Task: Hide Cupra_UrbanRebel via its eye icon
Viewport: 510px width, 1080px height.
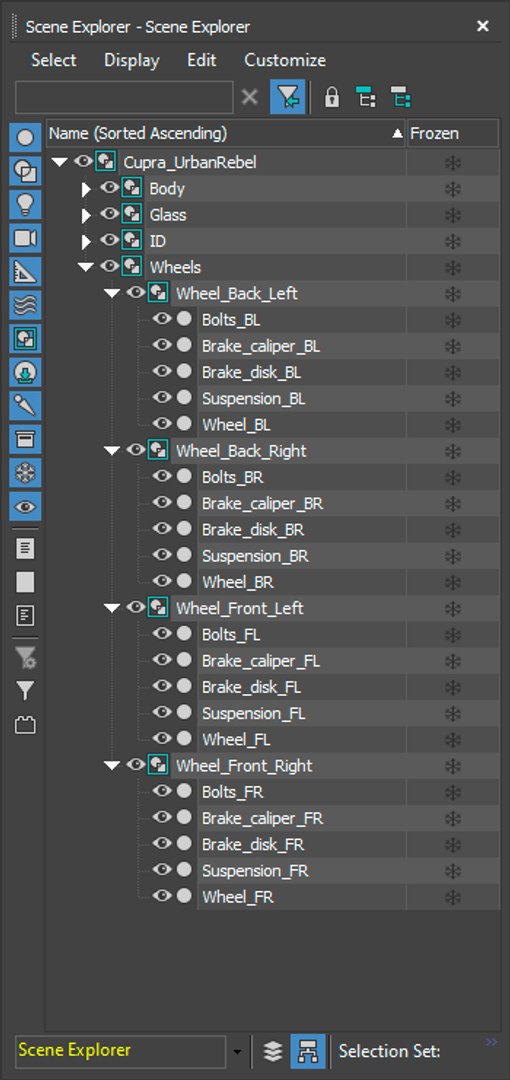Action: pos(84,162)
